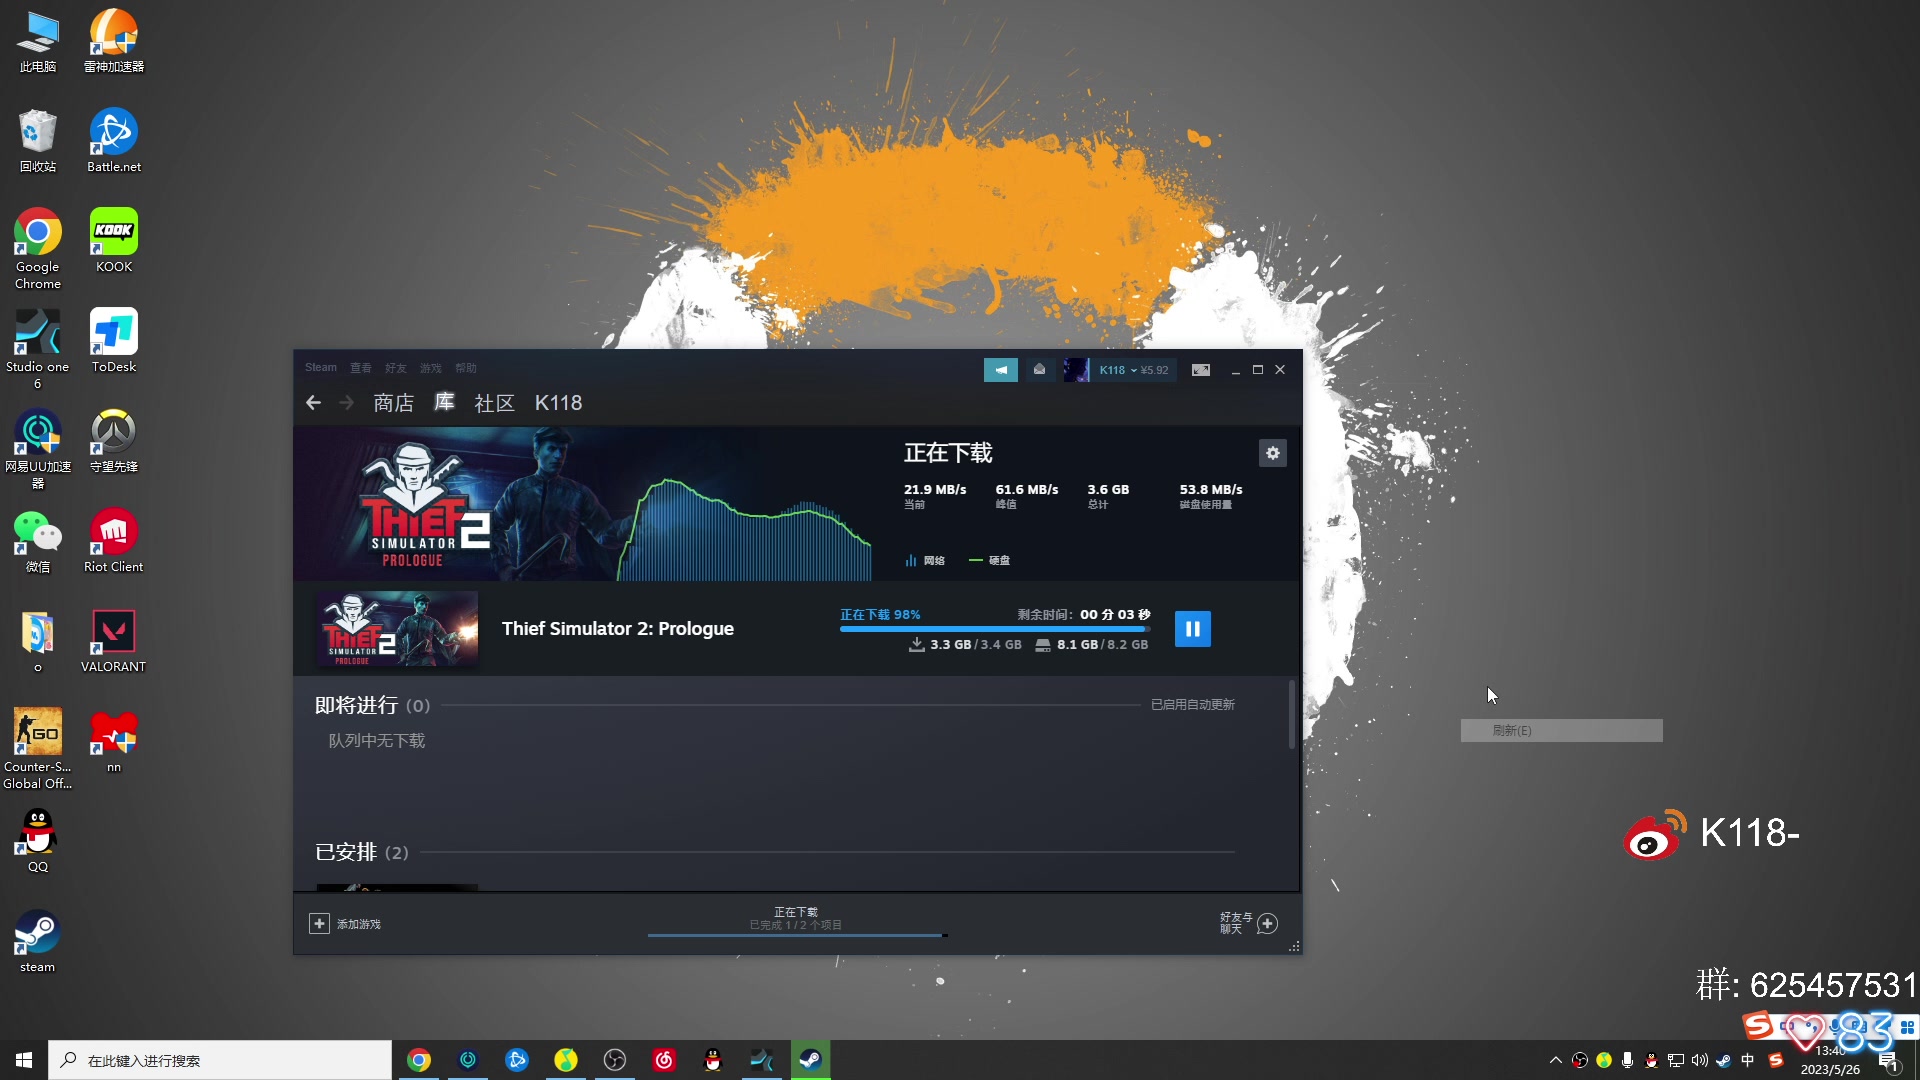Open the 游戏 menu
Screen dimensions: 1920x1080
(x=430, y=368)
